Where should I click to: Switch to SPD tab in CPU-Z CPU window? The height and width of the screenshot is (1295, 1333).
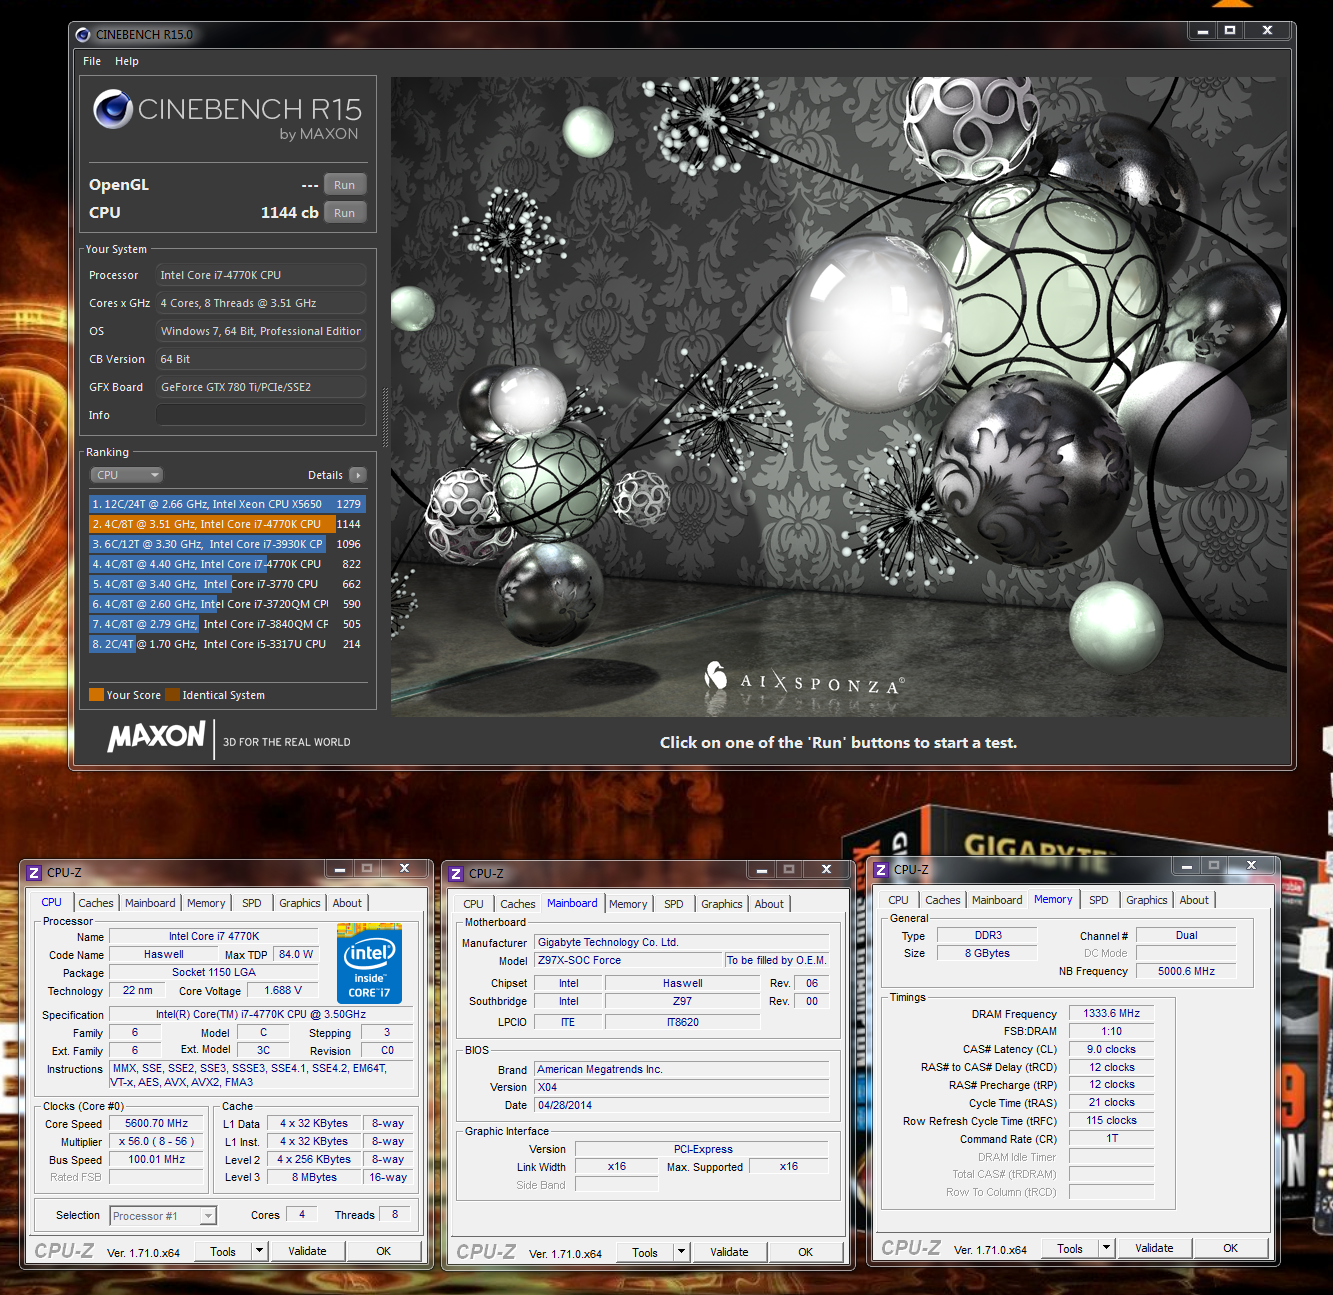point(252,903)
